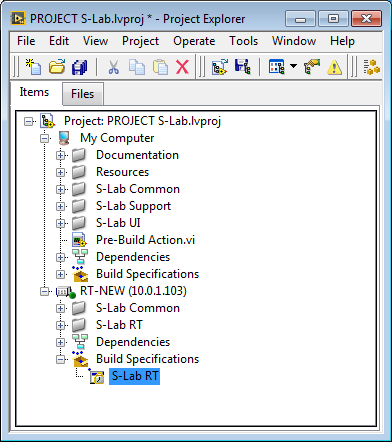The width and height of the screenshot is (392, 442).
Task: Select Pre-Build Action.vi item
Action: [145, 240]
